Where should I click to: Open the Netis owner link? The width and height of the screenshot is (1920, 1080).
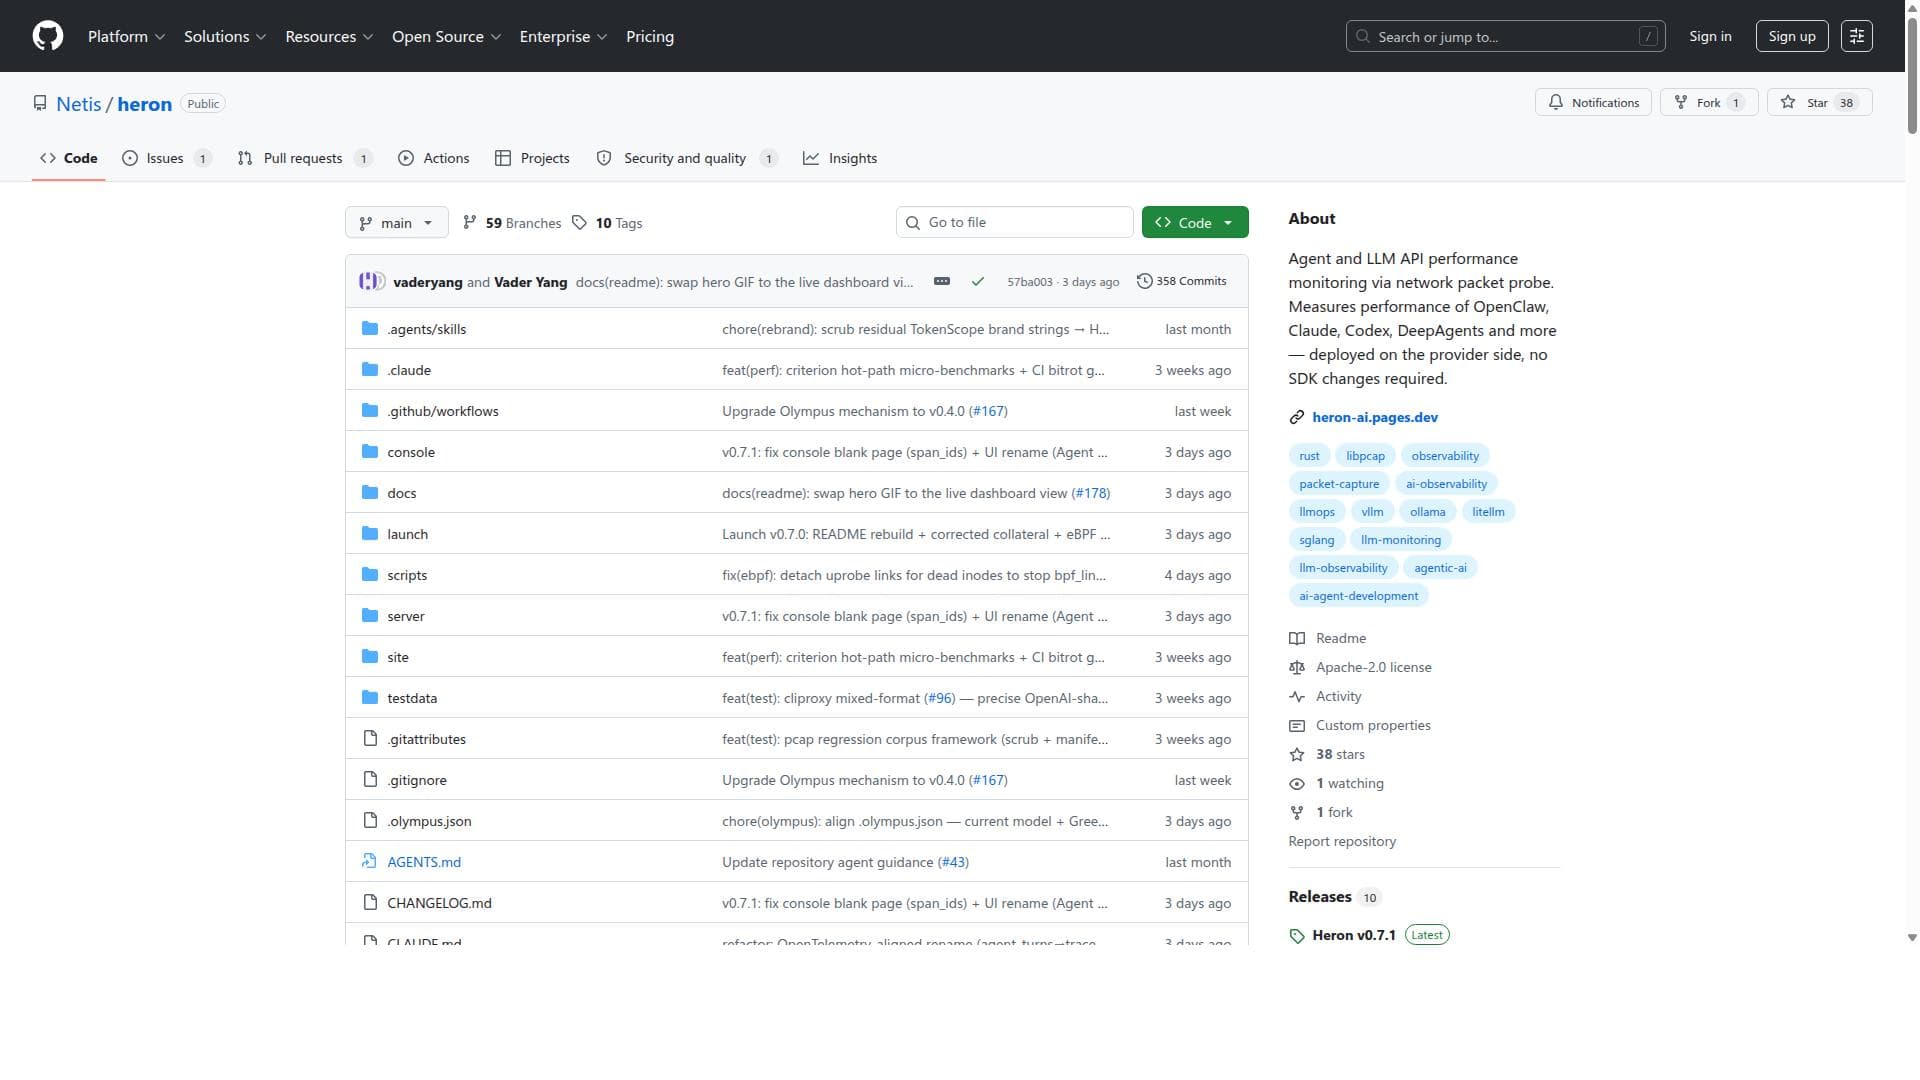coord(78,104)
